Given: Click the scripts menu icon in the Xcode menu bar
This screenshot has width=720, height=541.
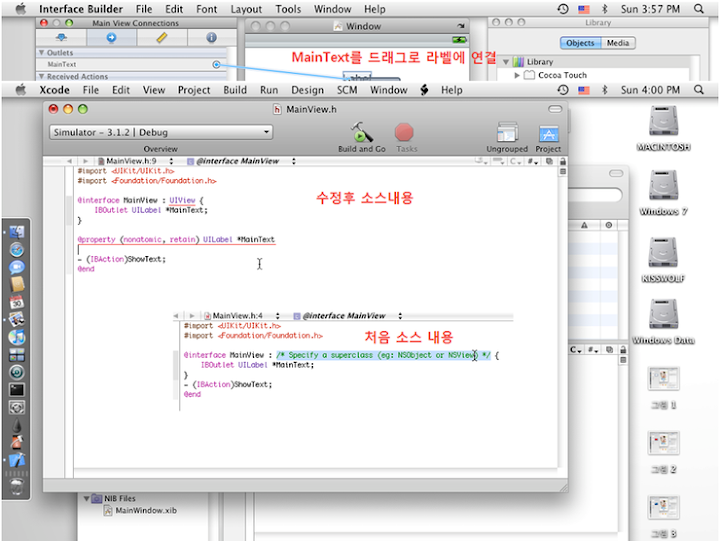Looking at the screenshot, I should (424, 90).
